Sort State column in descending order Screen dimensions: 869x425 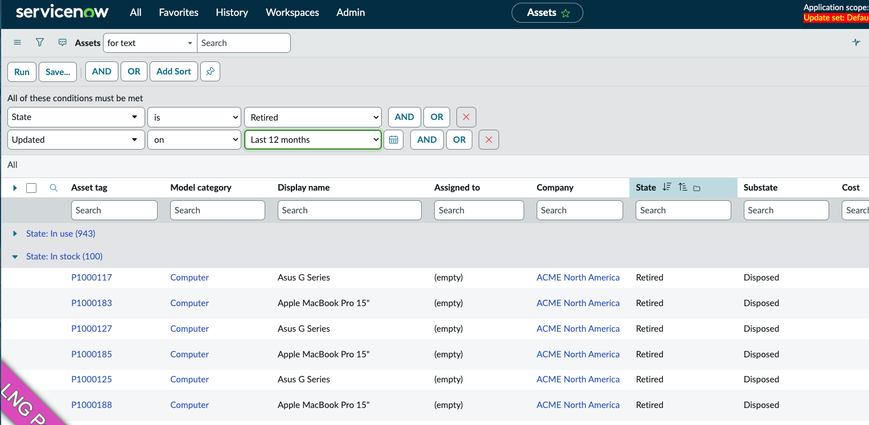tap(667, 188)
